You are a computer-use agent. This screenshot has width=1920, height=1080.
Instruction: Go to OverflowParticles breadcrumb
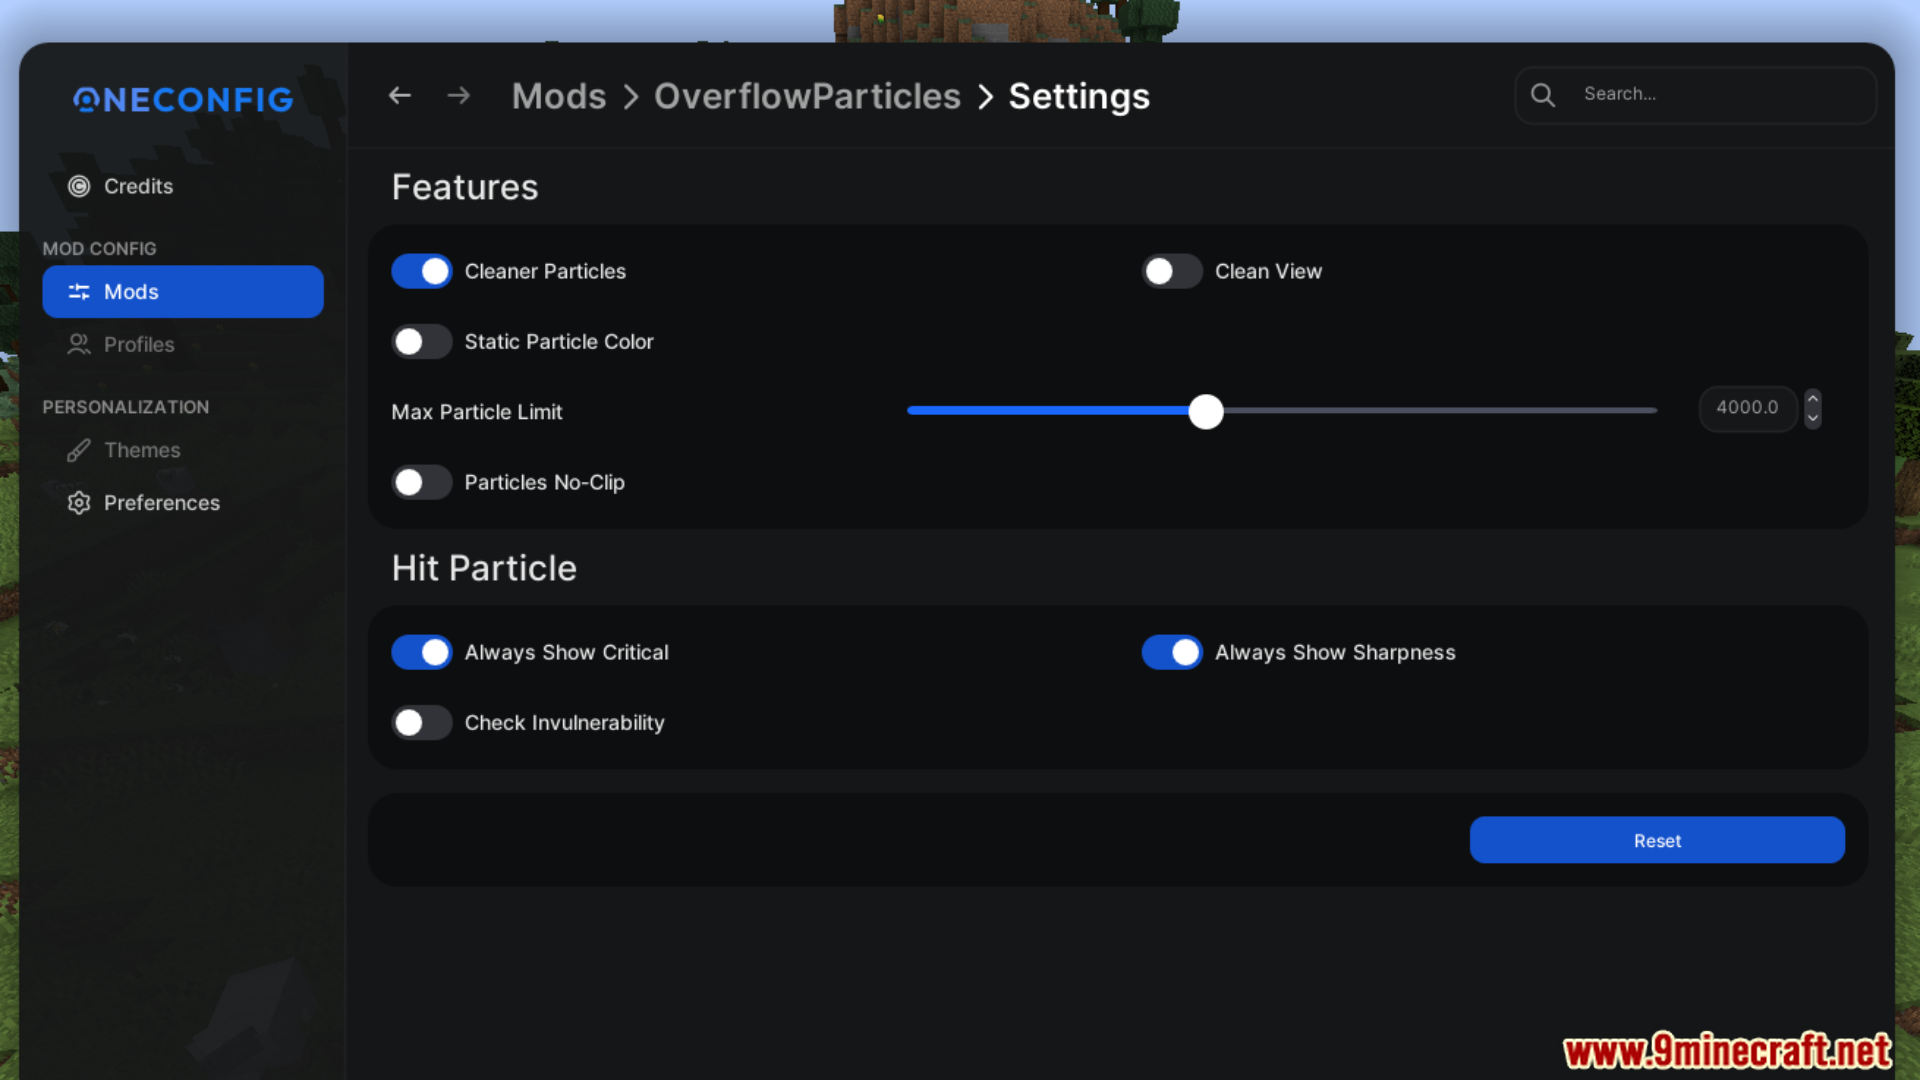pos(807,96)
